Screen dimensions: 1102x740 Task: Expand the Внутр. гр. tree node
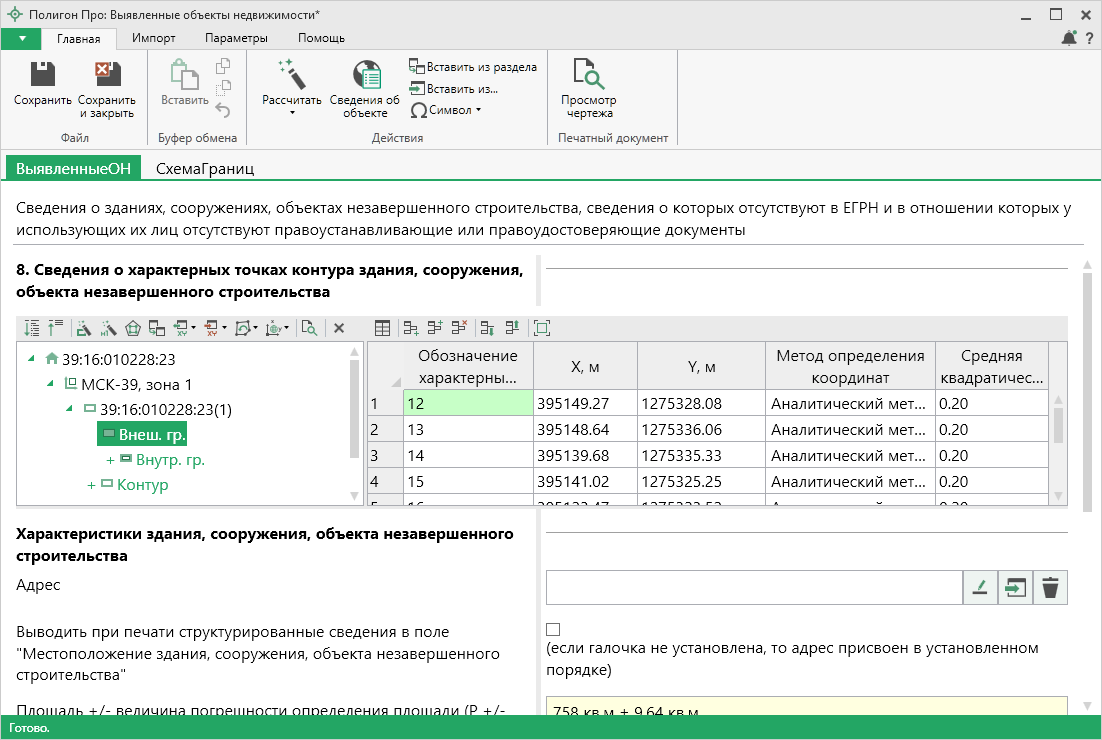click(110, 460)
